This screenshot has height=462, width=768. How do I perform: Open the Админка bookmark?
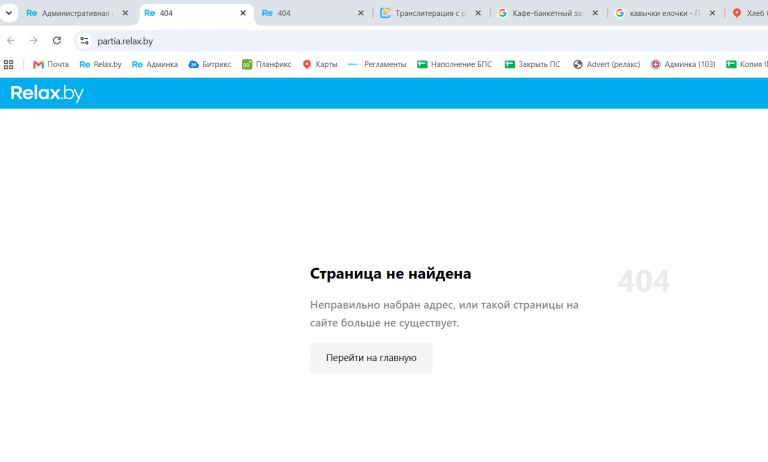click(x=155, y=64)
